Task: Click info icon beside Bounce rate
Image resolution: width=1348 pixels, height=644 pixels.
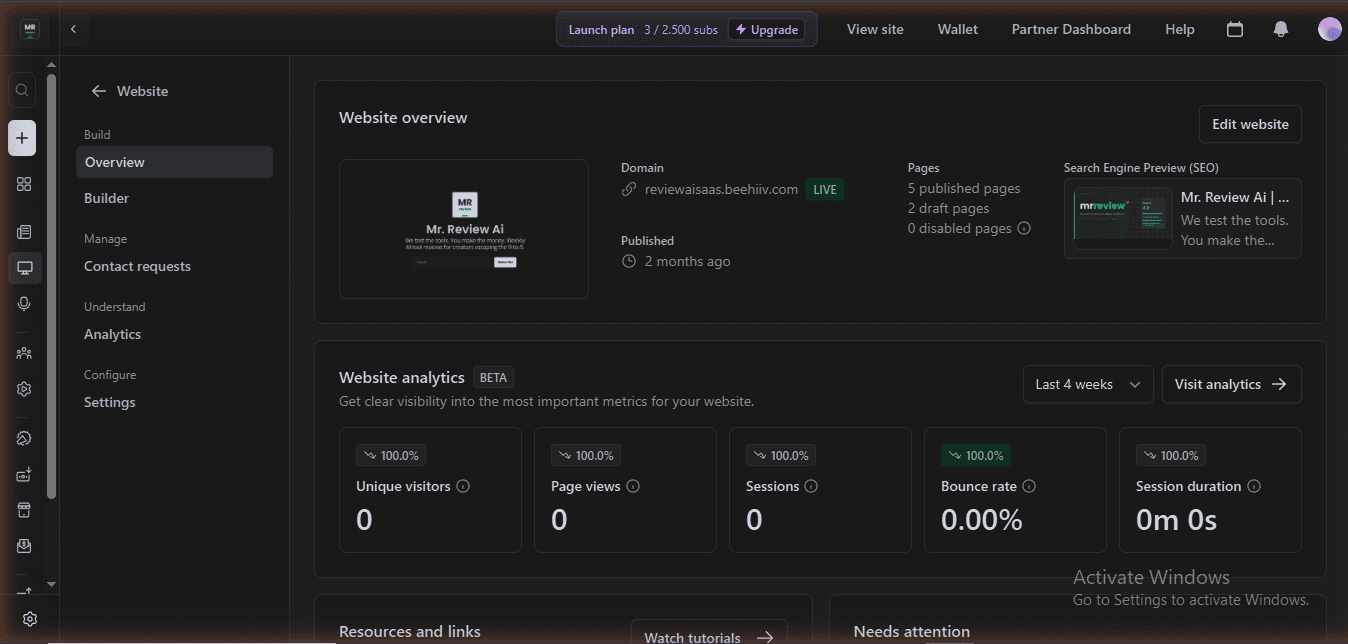Action: (1029, 486)
